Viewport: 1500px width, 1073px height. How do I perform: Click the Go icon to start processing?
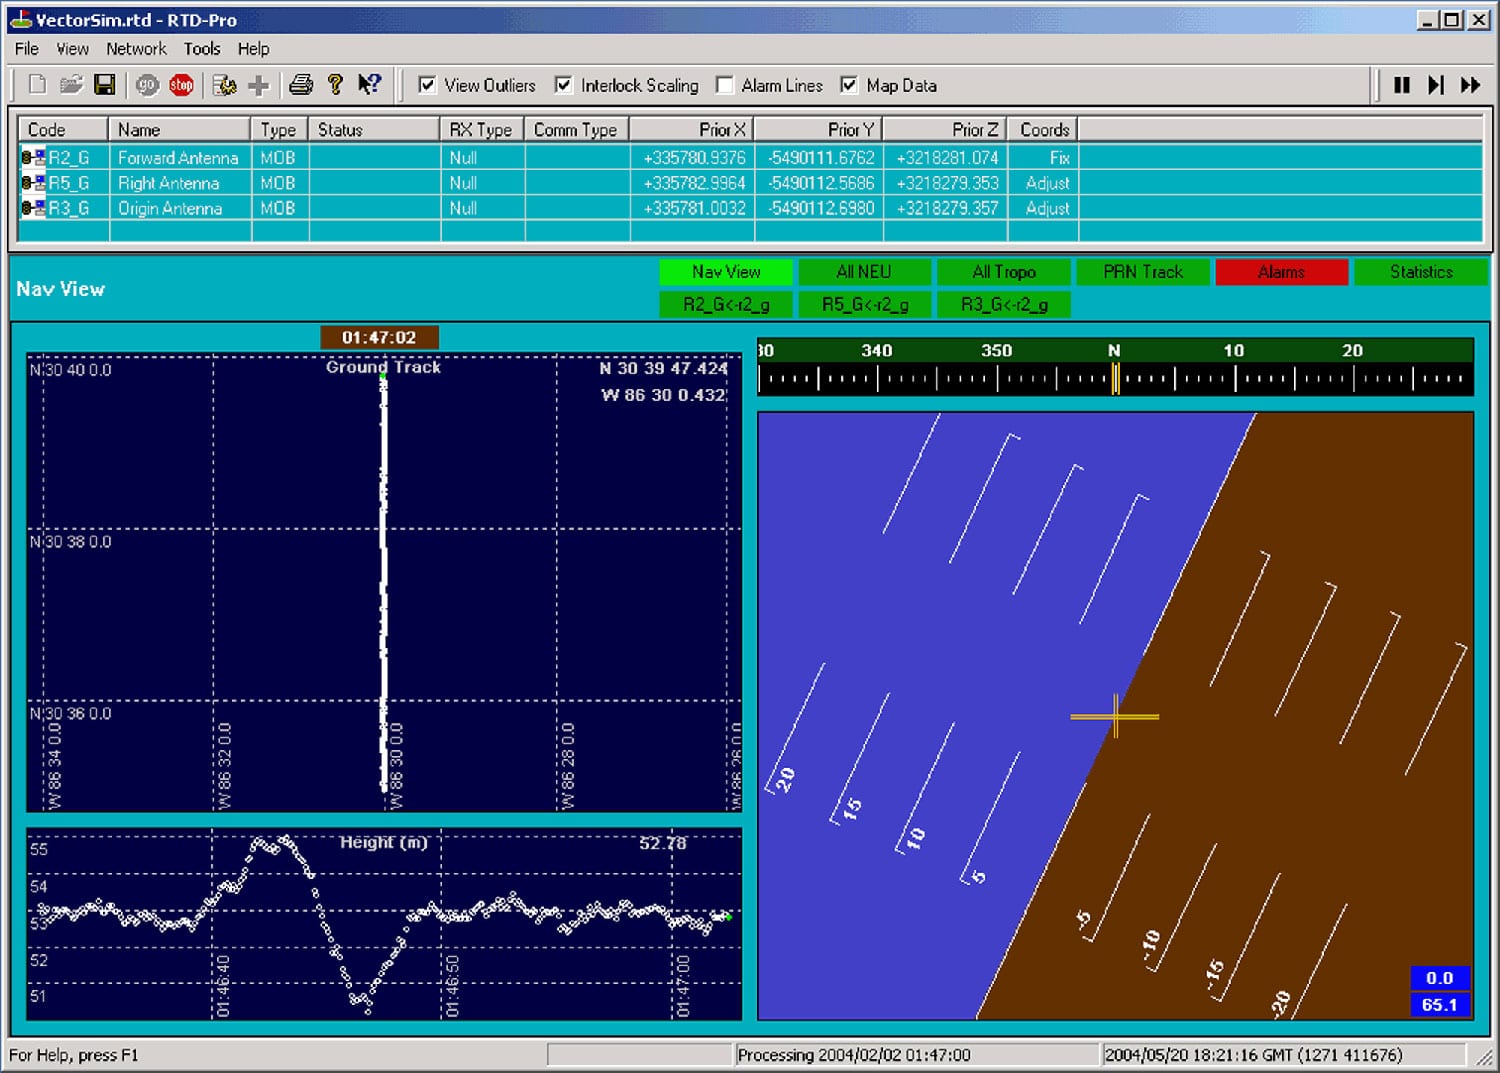148,85
